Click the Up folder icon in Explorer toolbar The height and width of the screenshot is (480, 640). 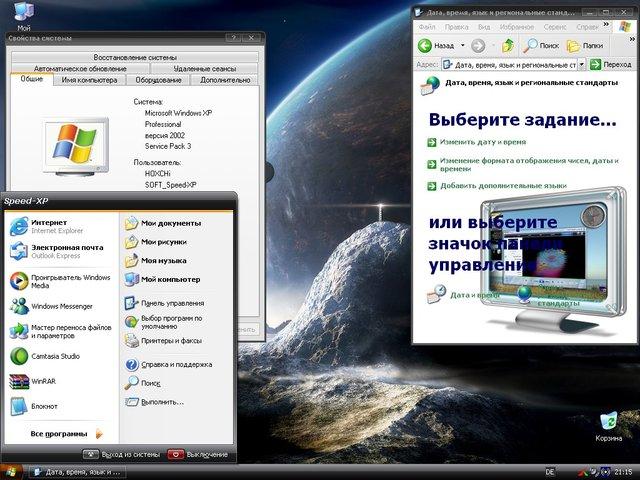508,45
